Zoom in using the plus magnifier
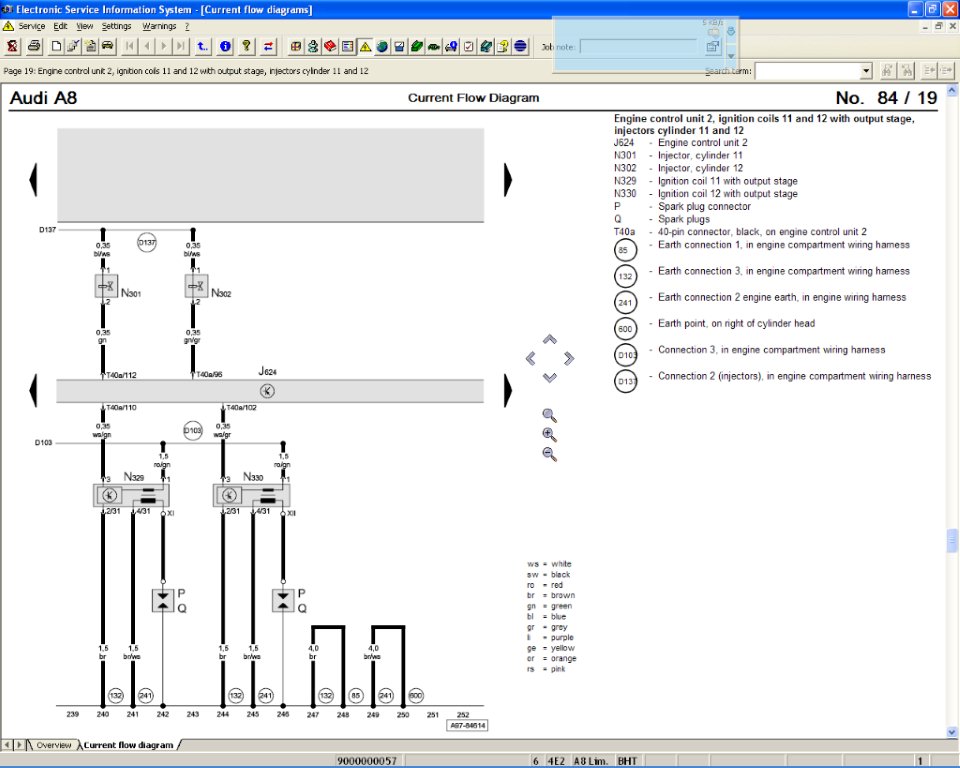Screen dimensions: 960x768 click(549, 434)
